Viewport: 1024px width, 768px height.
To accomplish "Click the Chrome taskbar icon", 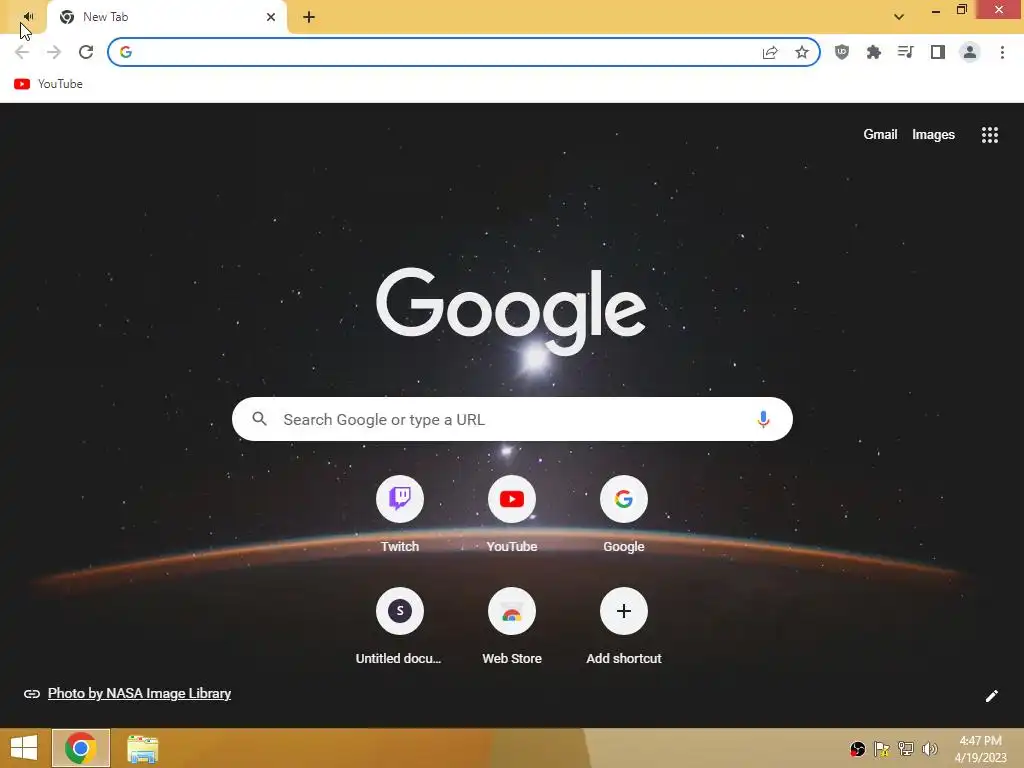I will click(81, 748).
